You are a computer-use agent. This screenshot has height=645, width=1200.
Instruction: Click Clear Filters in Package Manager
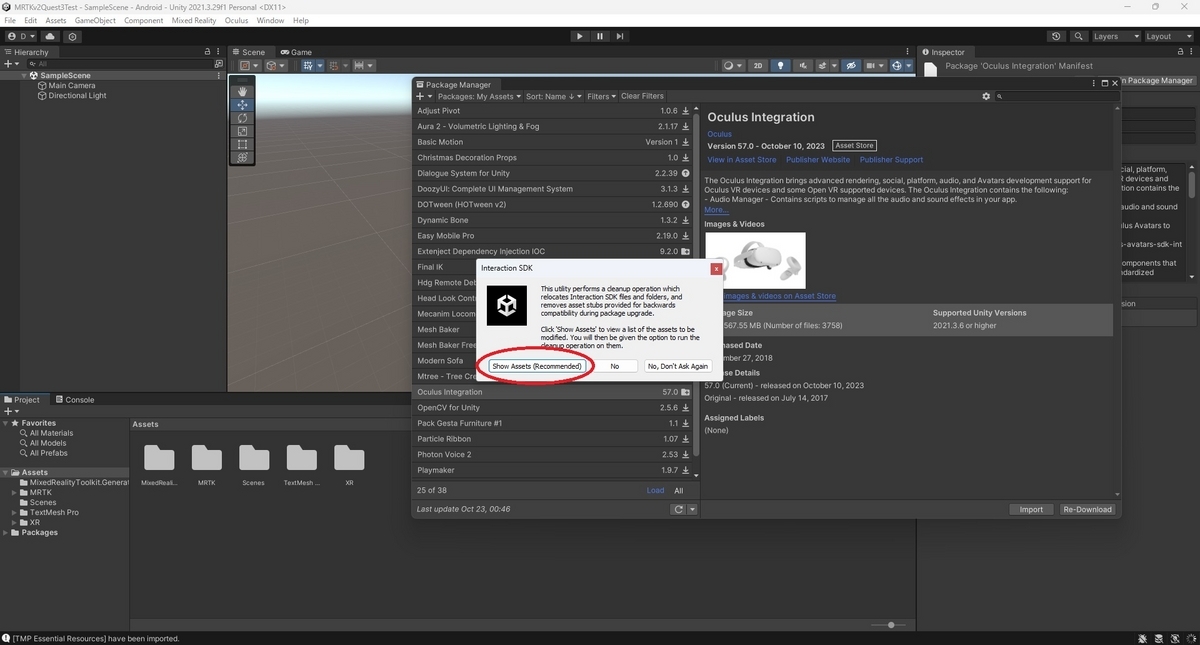click(642, 97)
